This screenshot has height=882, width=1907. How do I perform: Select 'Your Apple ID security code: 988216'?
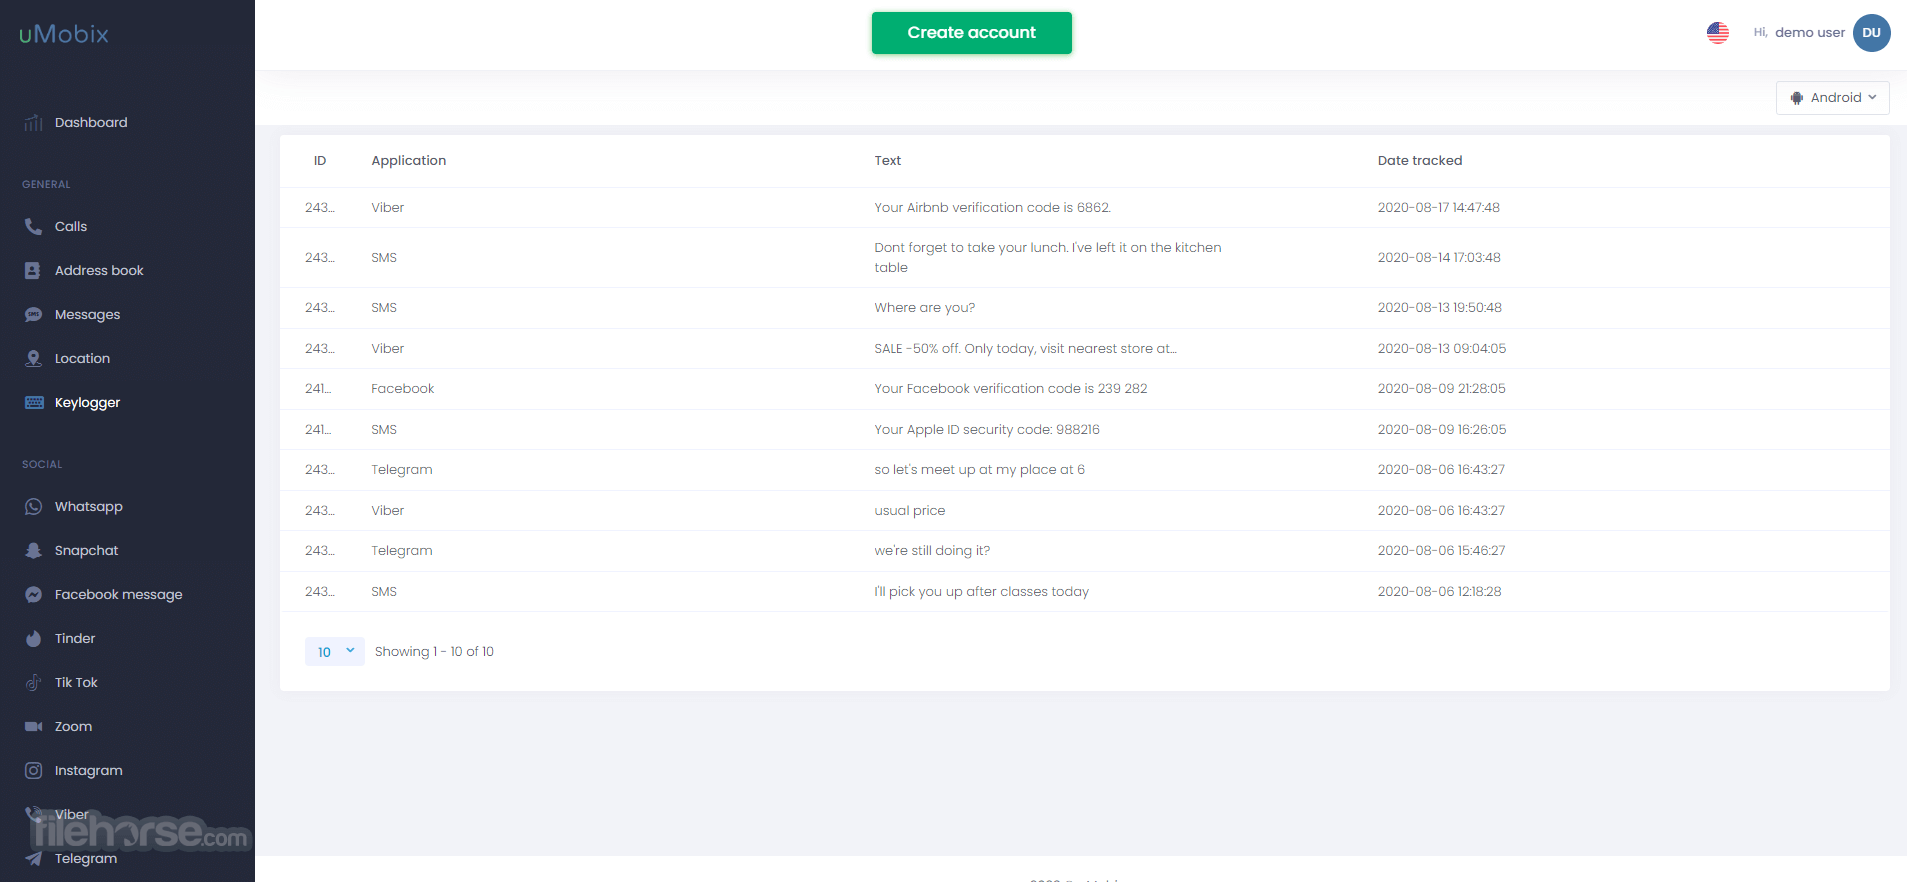[987, 430]
